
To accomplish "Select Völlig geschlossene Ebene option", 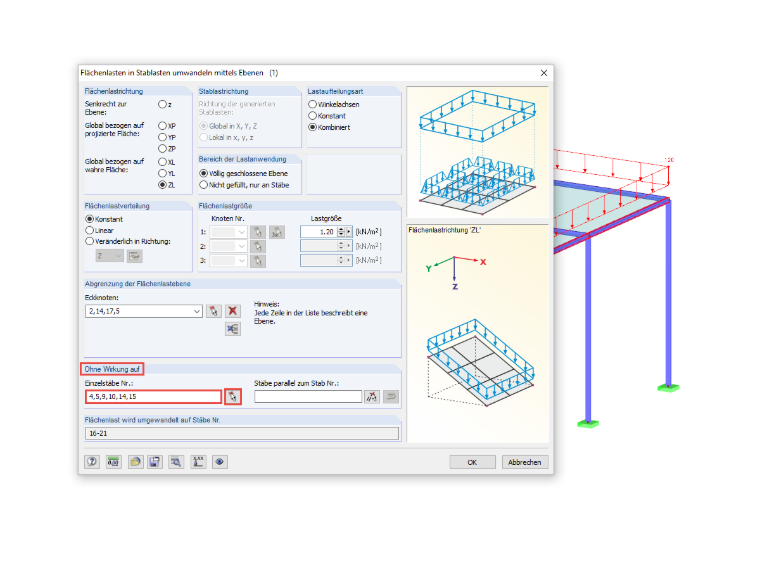I will coord(204,173).
